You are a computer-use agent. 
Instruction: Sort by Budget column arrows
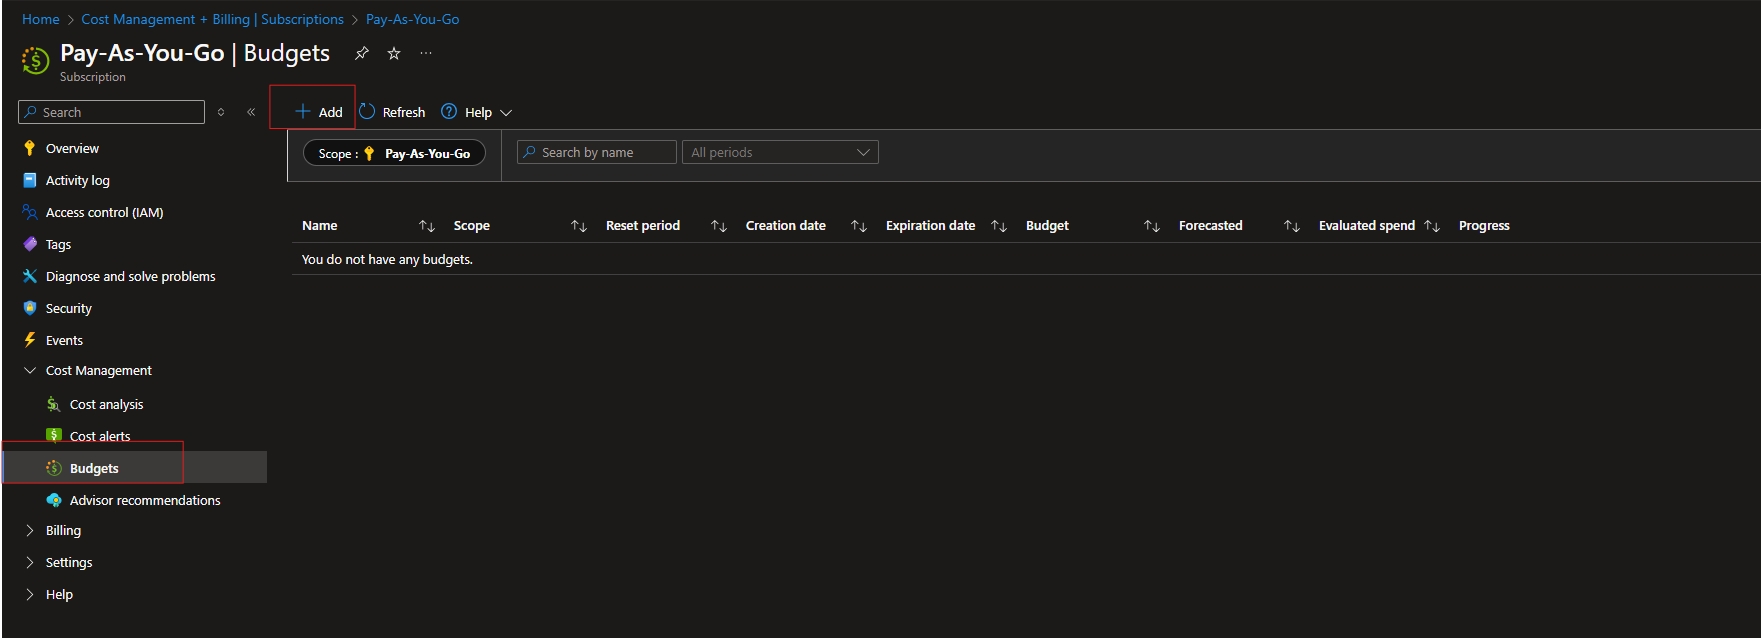click(1152, 226)
